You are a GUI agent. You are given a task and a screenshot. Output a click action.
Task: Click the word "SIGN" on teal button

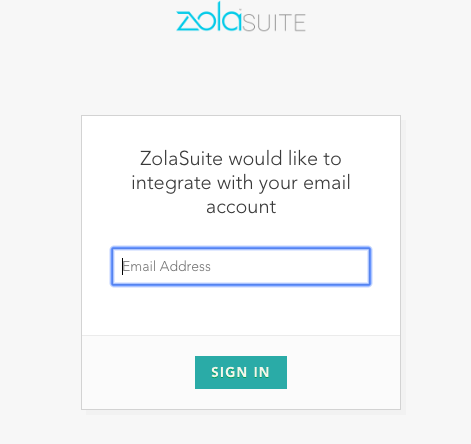point(229,372)
